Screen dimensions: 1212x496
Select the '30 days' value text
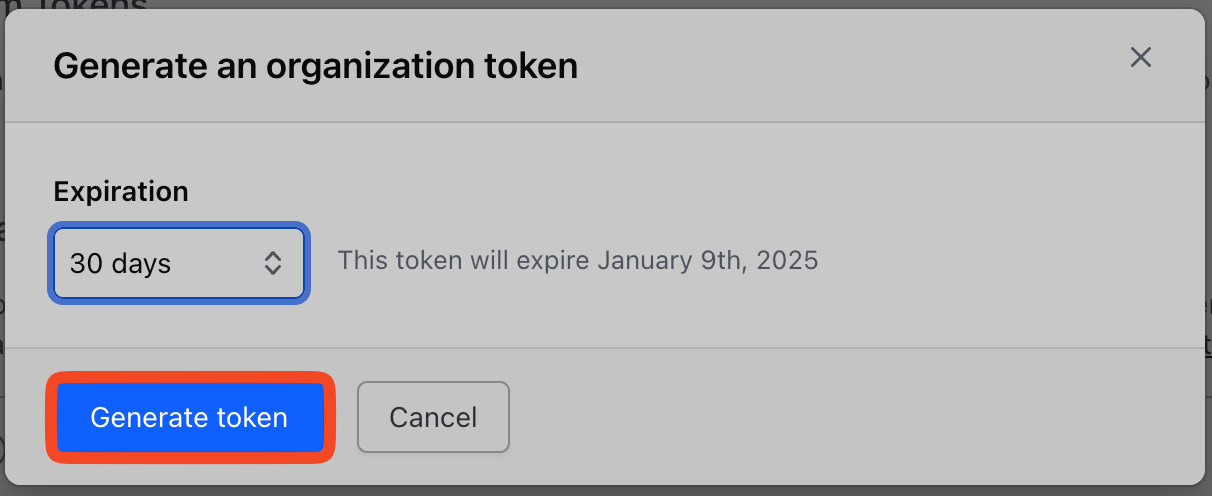(121, 264)
